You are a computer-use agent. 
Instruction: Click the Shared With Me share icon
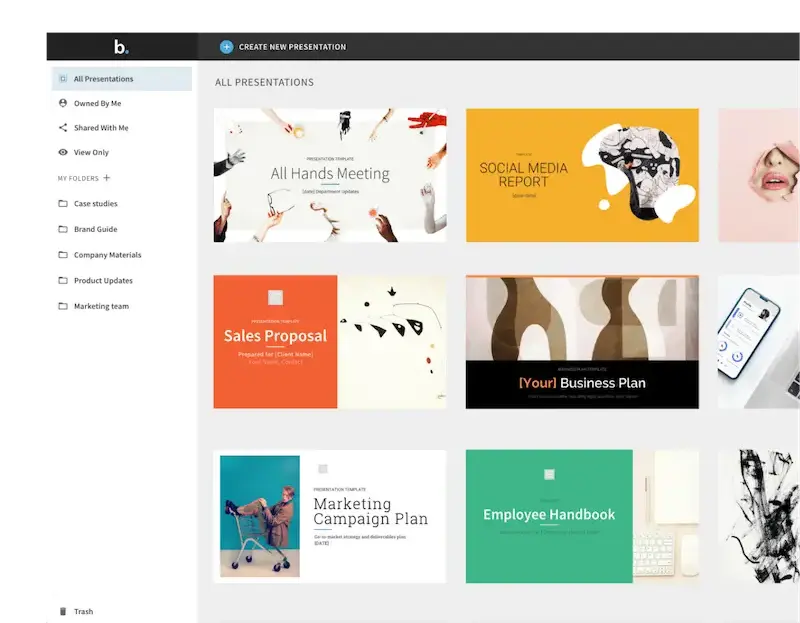[63, 128]
